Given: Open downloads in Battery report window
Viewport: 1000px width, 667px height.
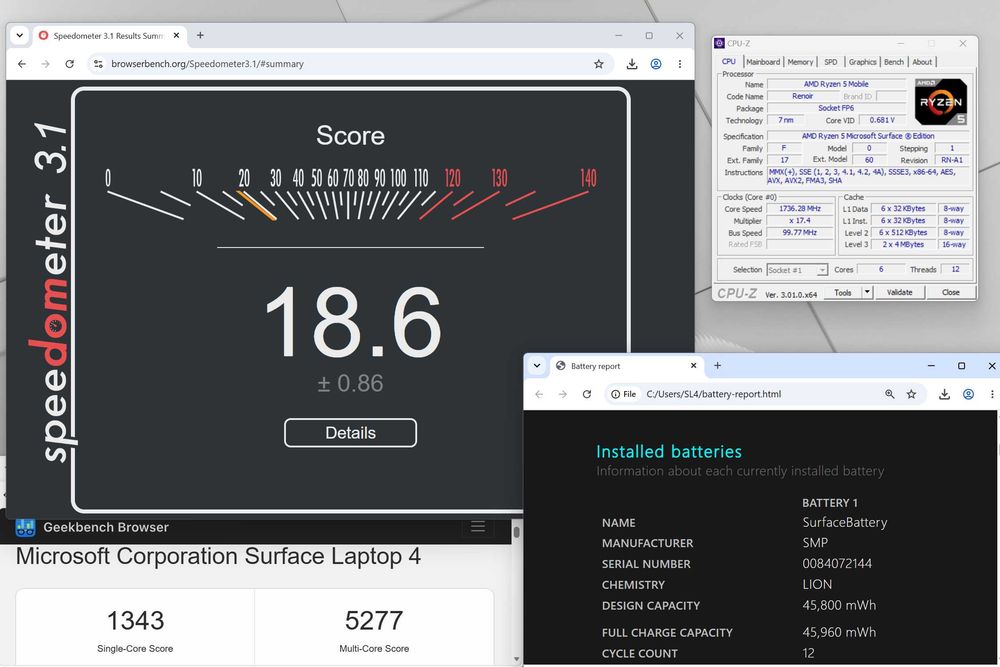Looking at the screenshot, I should point(944,394).
